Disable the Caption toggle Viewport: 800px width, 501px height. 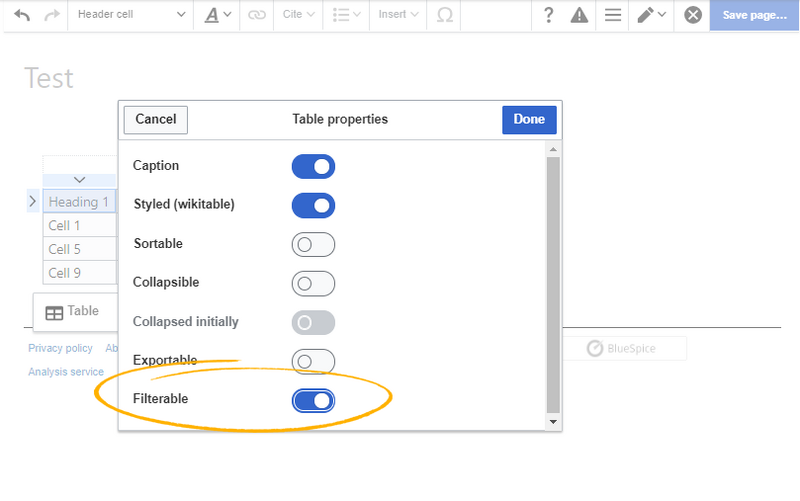[x=313, y=166]
